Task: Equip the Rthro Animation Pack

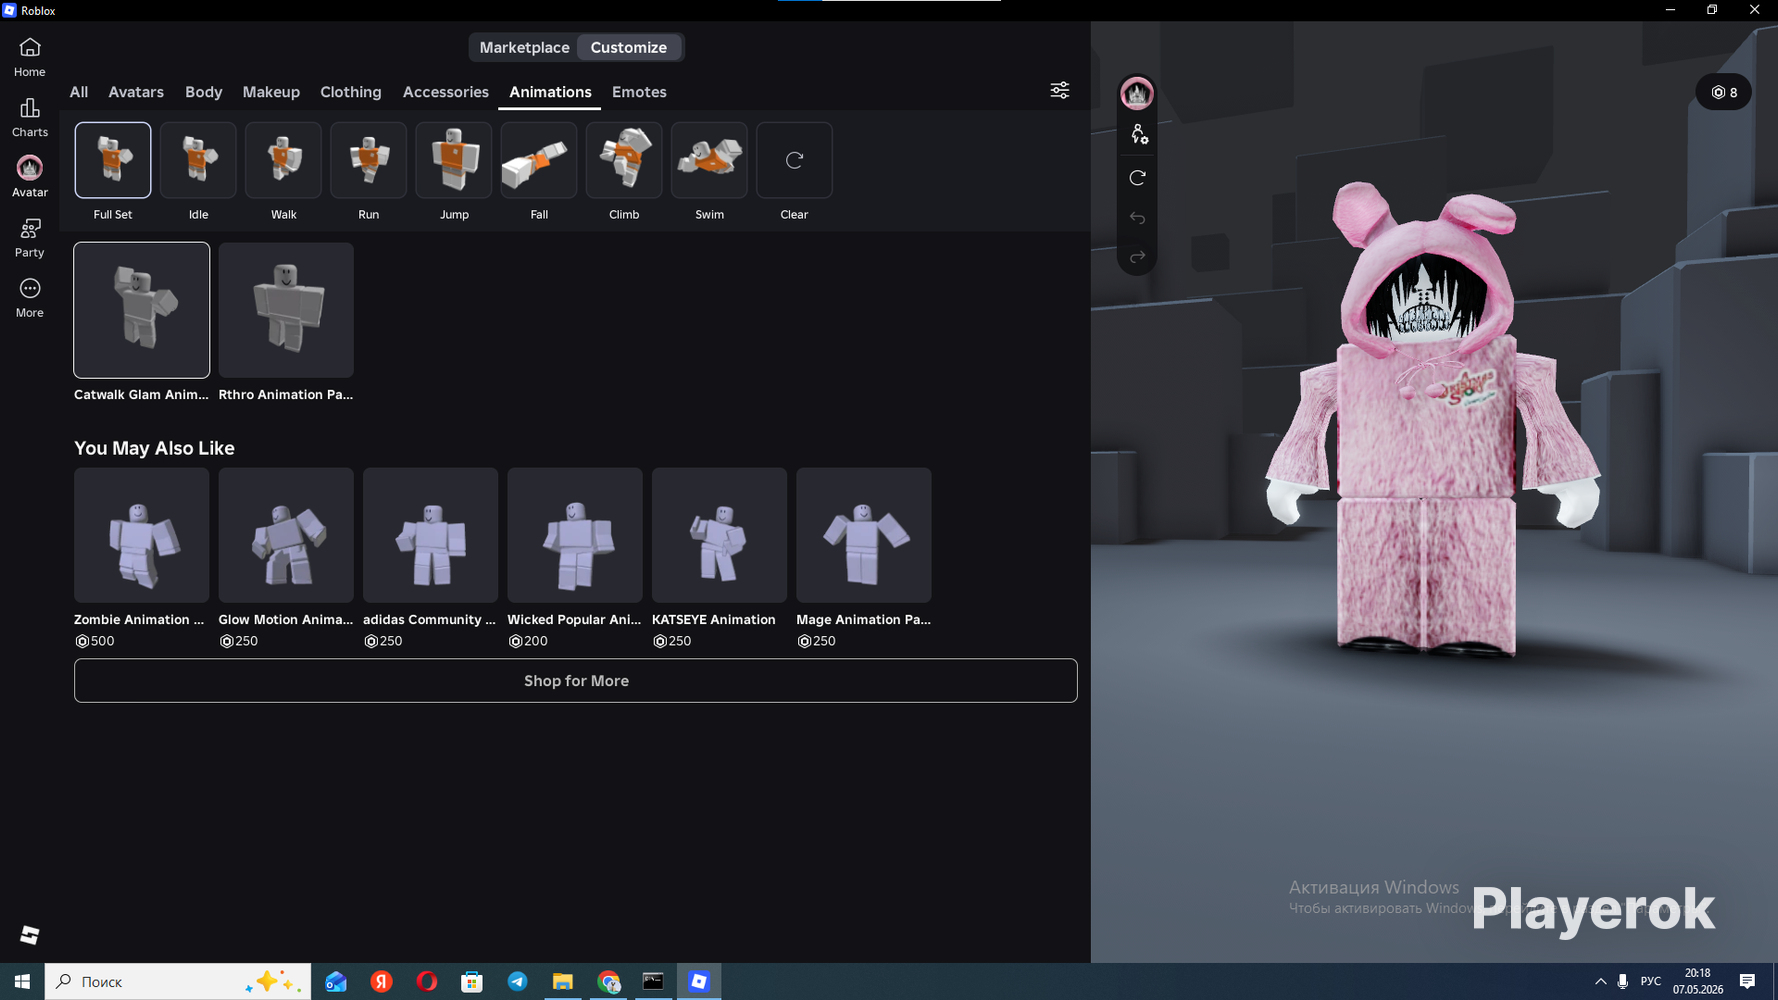Action: point(286,310)
